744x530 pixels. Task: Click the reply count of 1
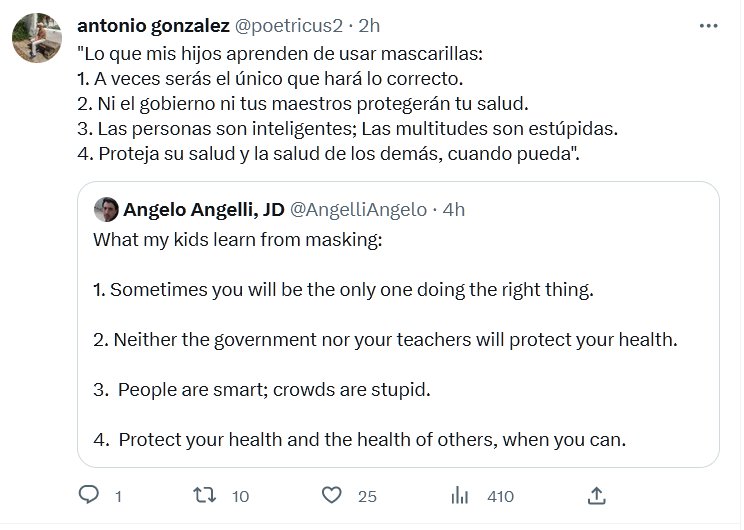[118, 496]
